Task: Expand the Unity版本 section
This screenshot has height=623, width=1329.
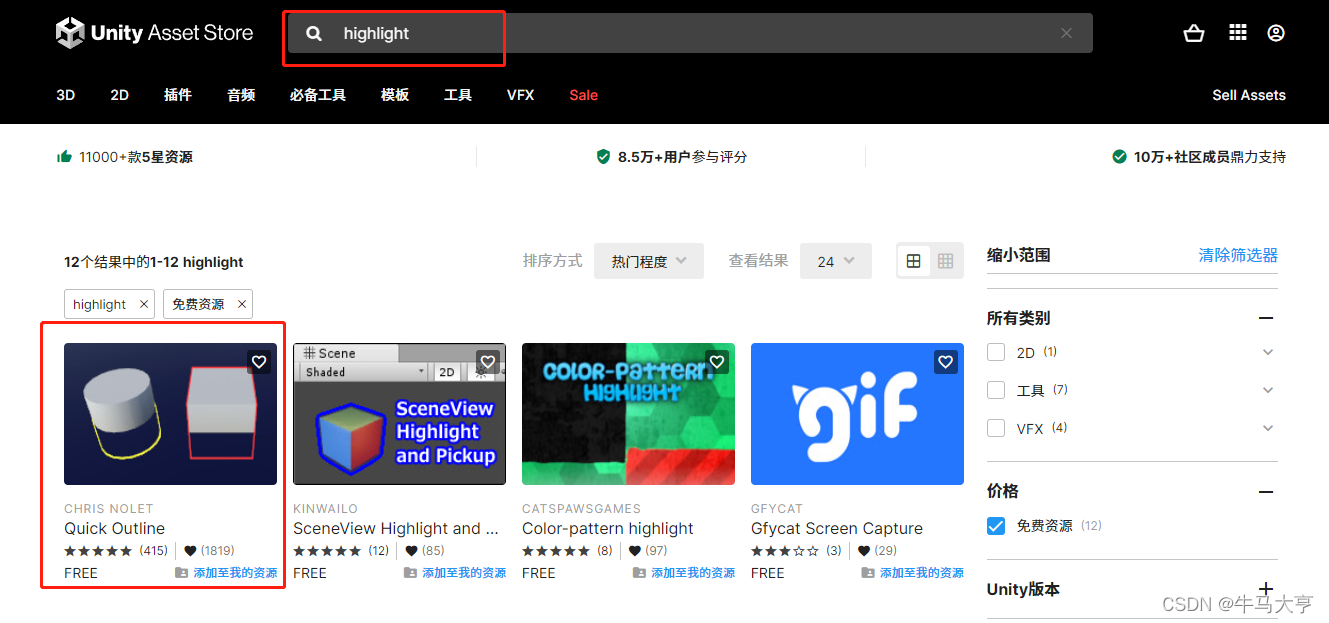Action: tap(1266, 589)
